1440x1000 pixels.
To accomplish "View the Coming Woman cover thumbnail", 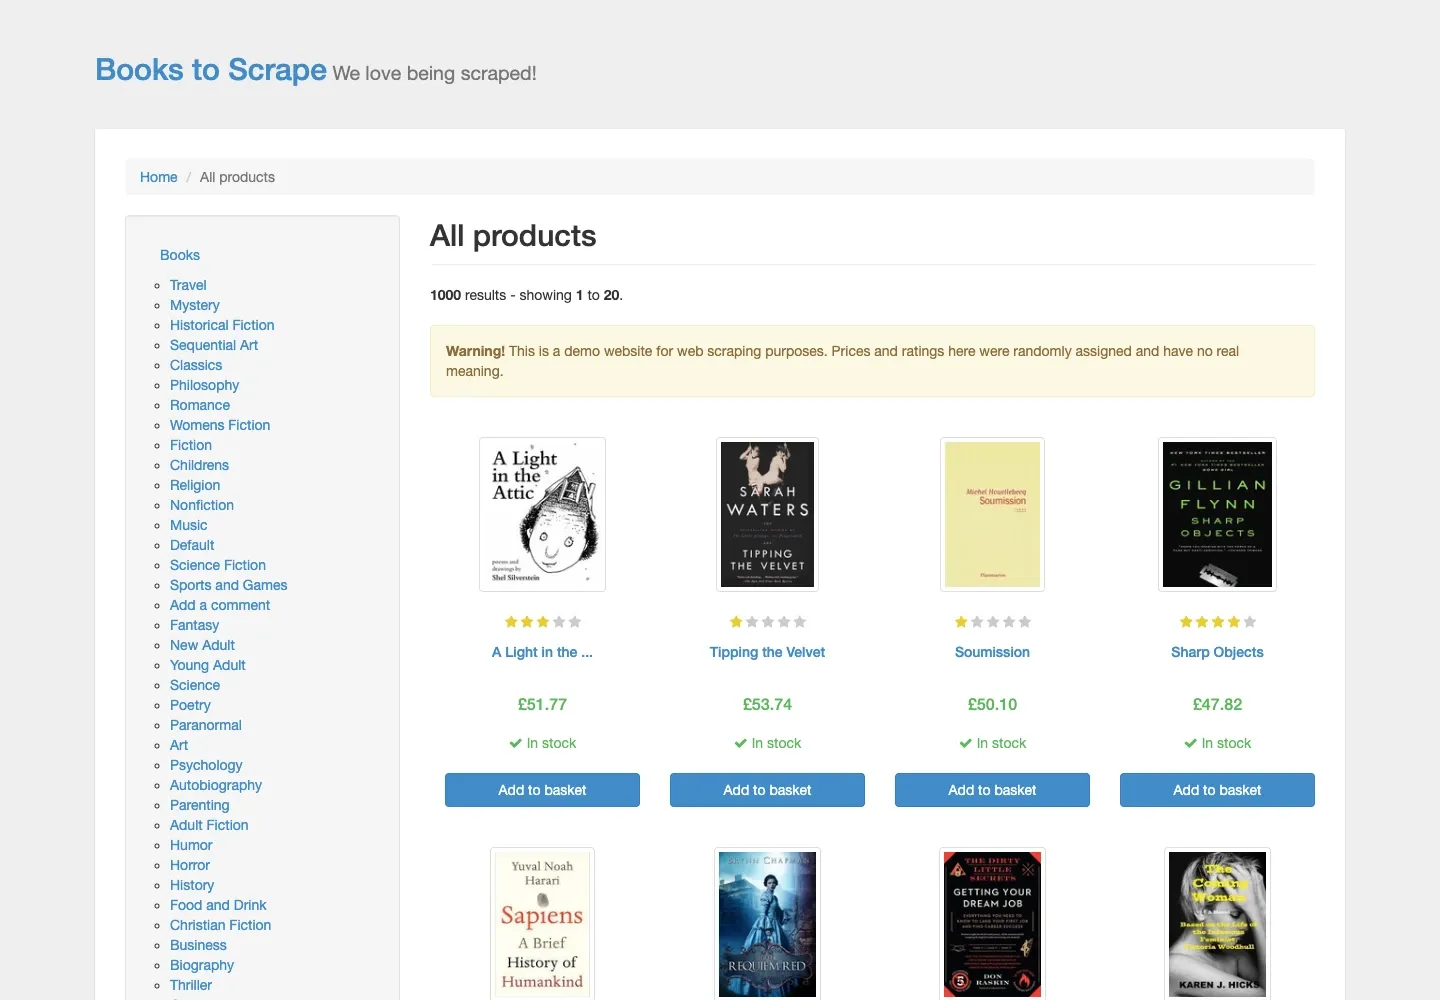I will 1217,923.
